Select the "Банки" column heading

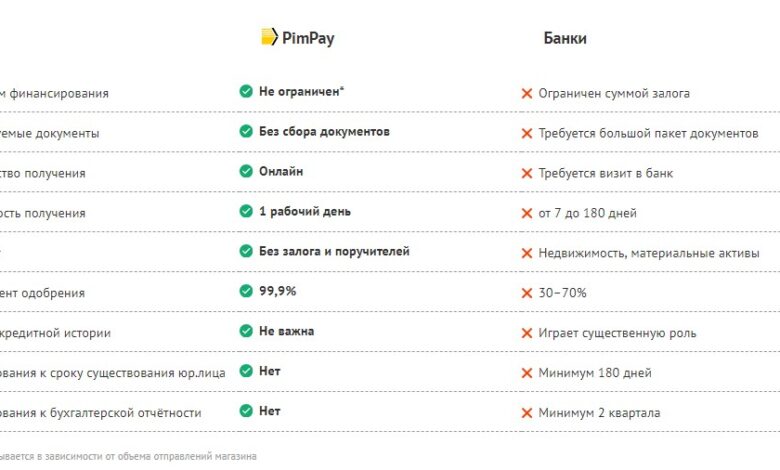pyautogui.click(x=565, y=39)
